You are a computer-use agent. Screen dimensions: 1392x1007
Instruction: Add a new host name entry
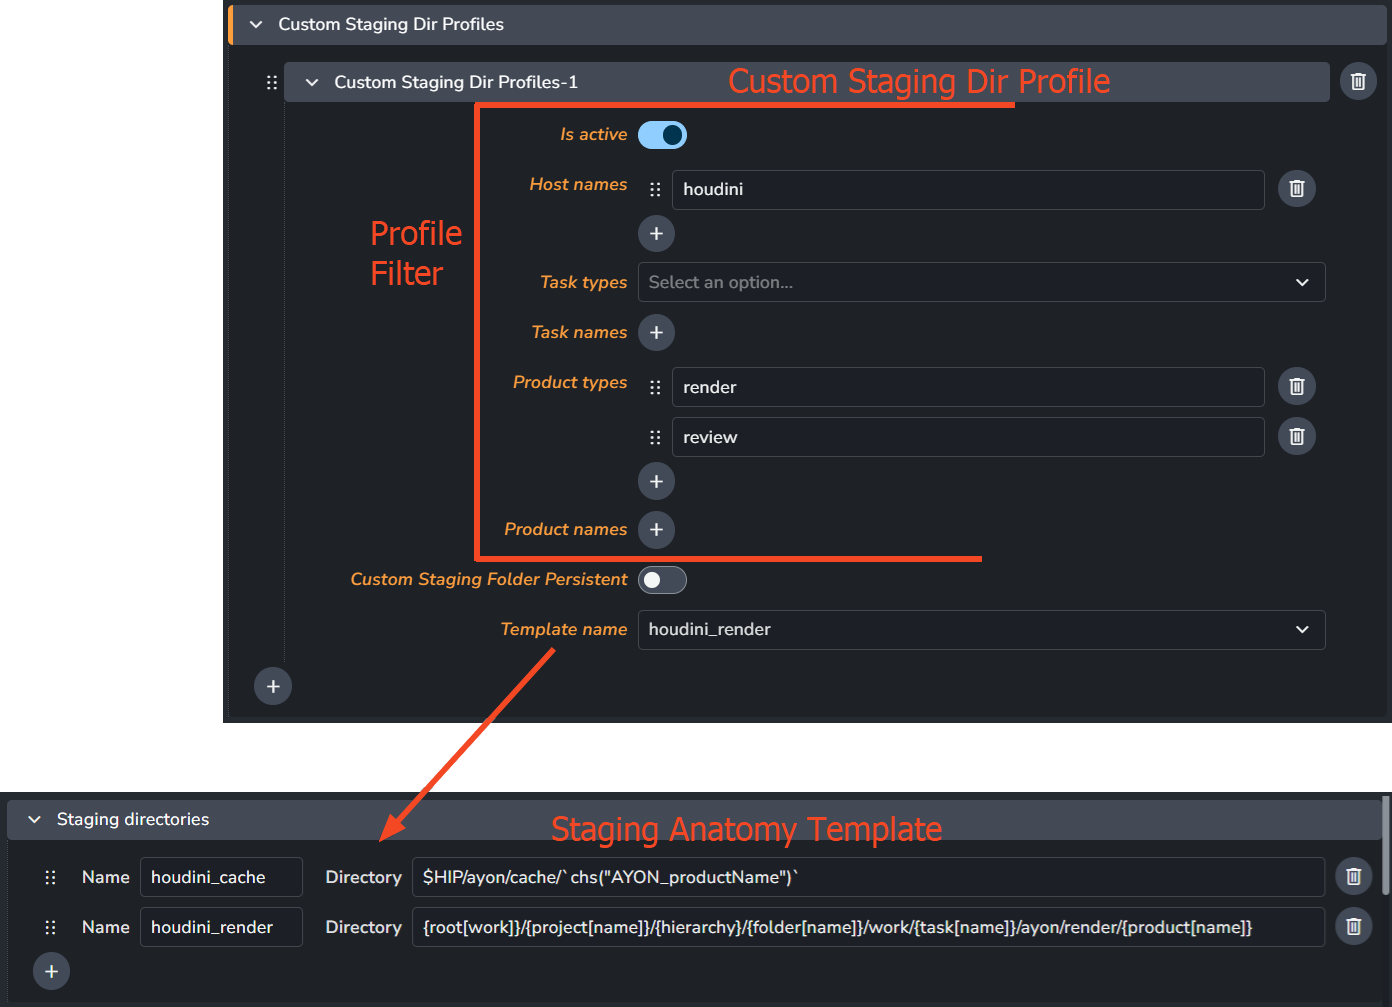click(656, 234)
